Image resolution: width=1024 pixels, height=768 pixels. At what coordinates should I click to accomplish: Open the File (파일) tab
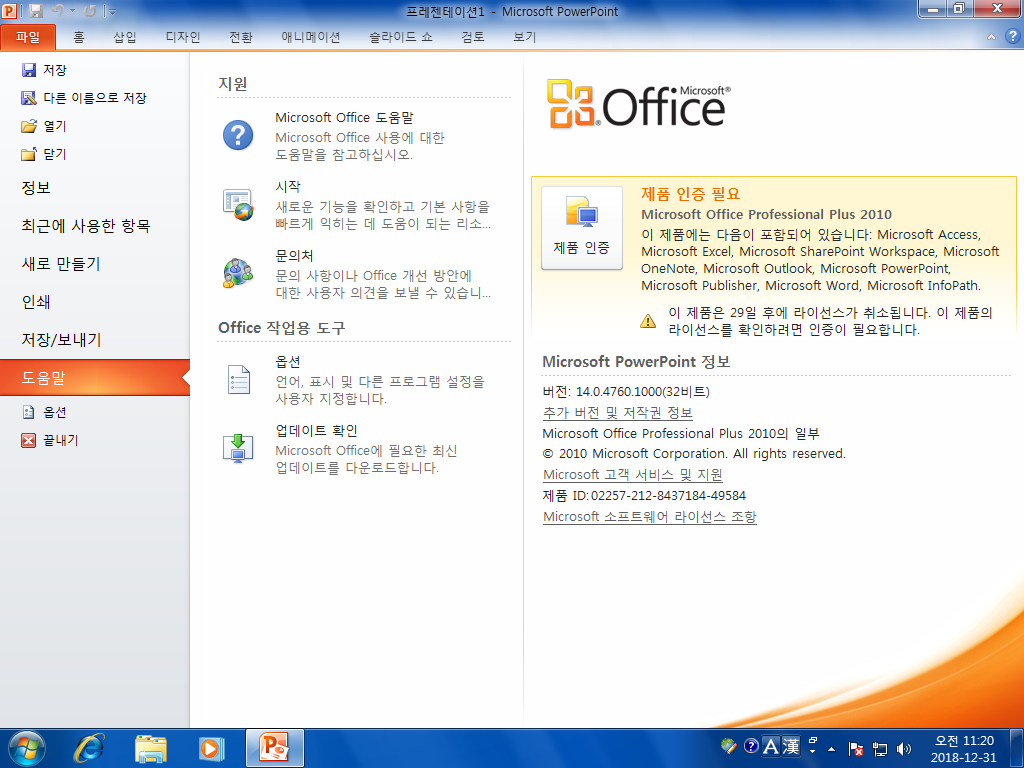coord(28,37)
